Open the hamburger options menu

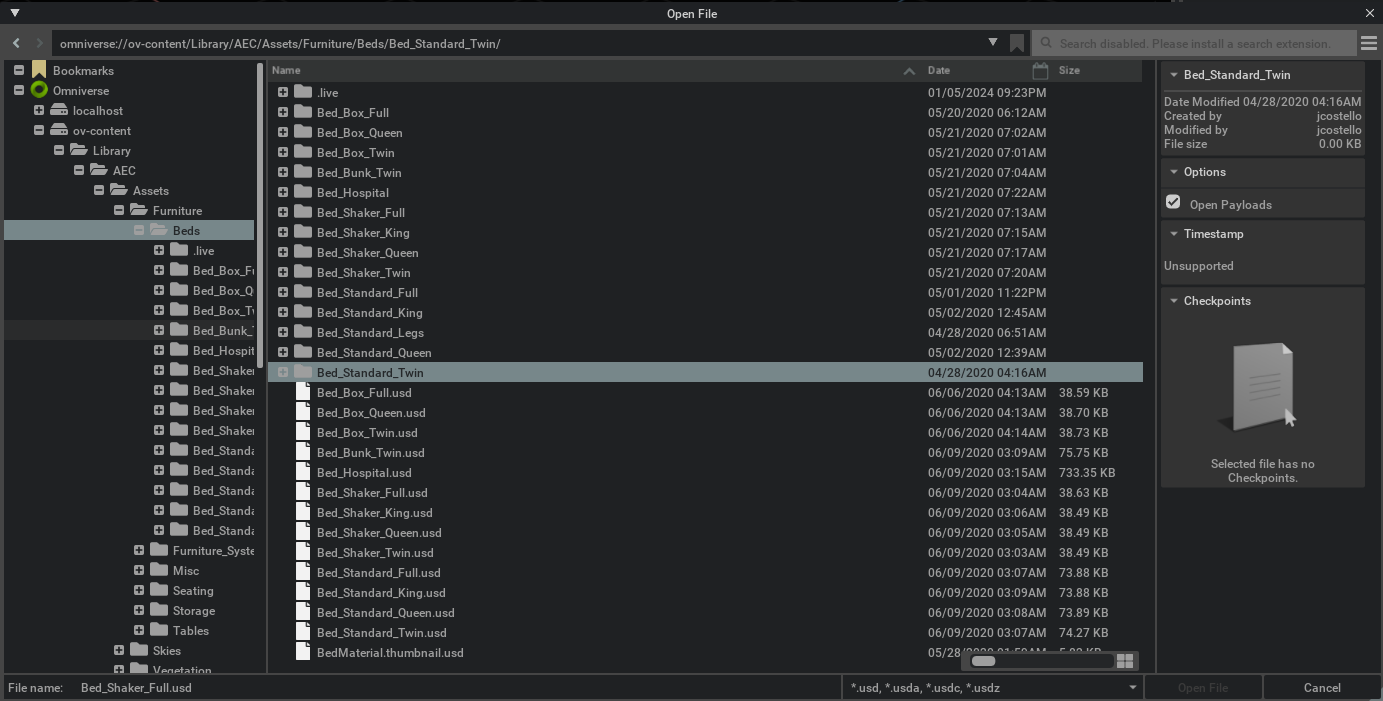(1369, 43)
